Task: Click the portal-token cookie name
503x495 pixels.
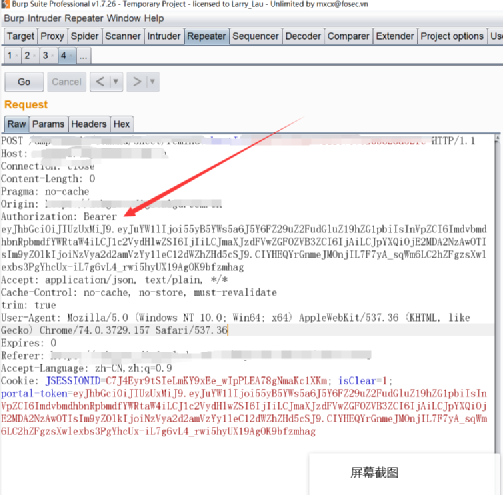Action: pos(34,393)
